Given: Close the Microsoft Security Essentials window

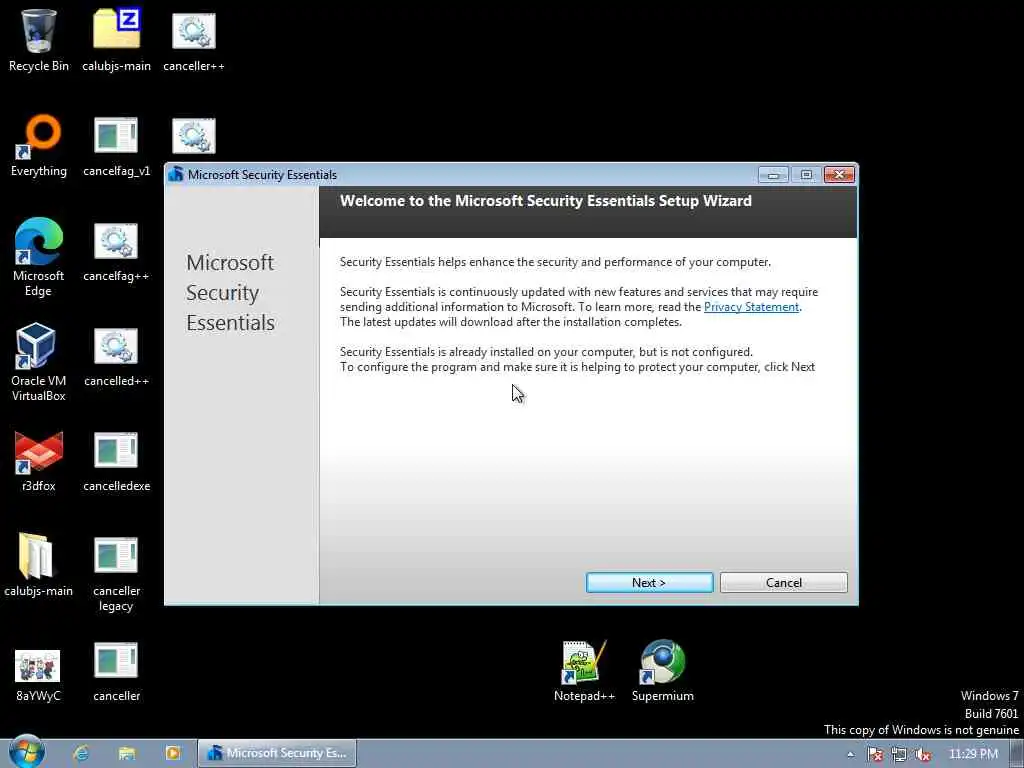Looking at the screenshot, I should pos(839,174).
